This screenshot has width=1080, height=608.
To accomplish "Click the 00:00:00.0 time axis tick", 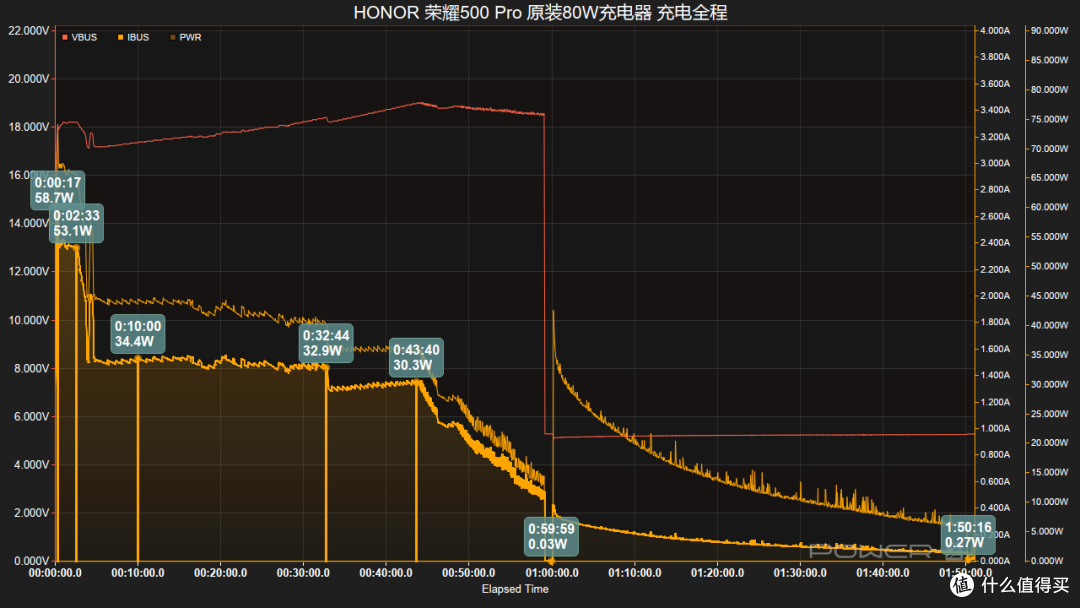I will (55, 573).
